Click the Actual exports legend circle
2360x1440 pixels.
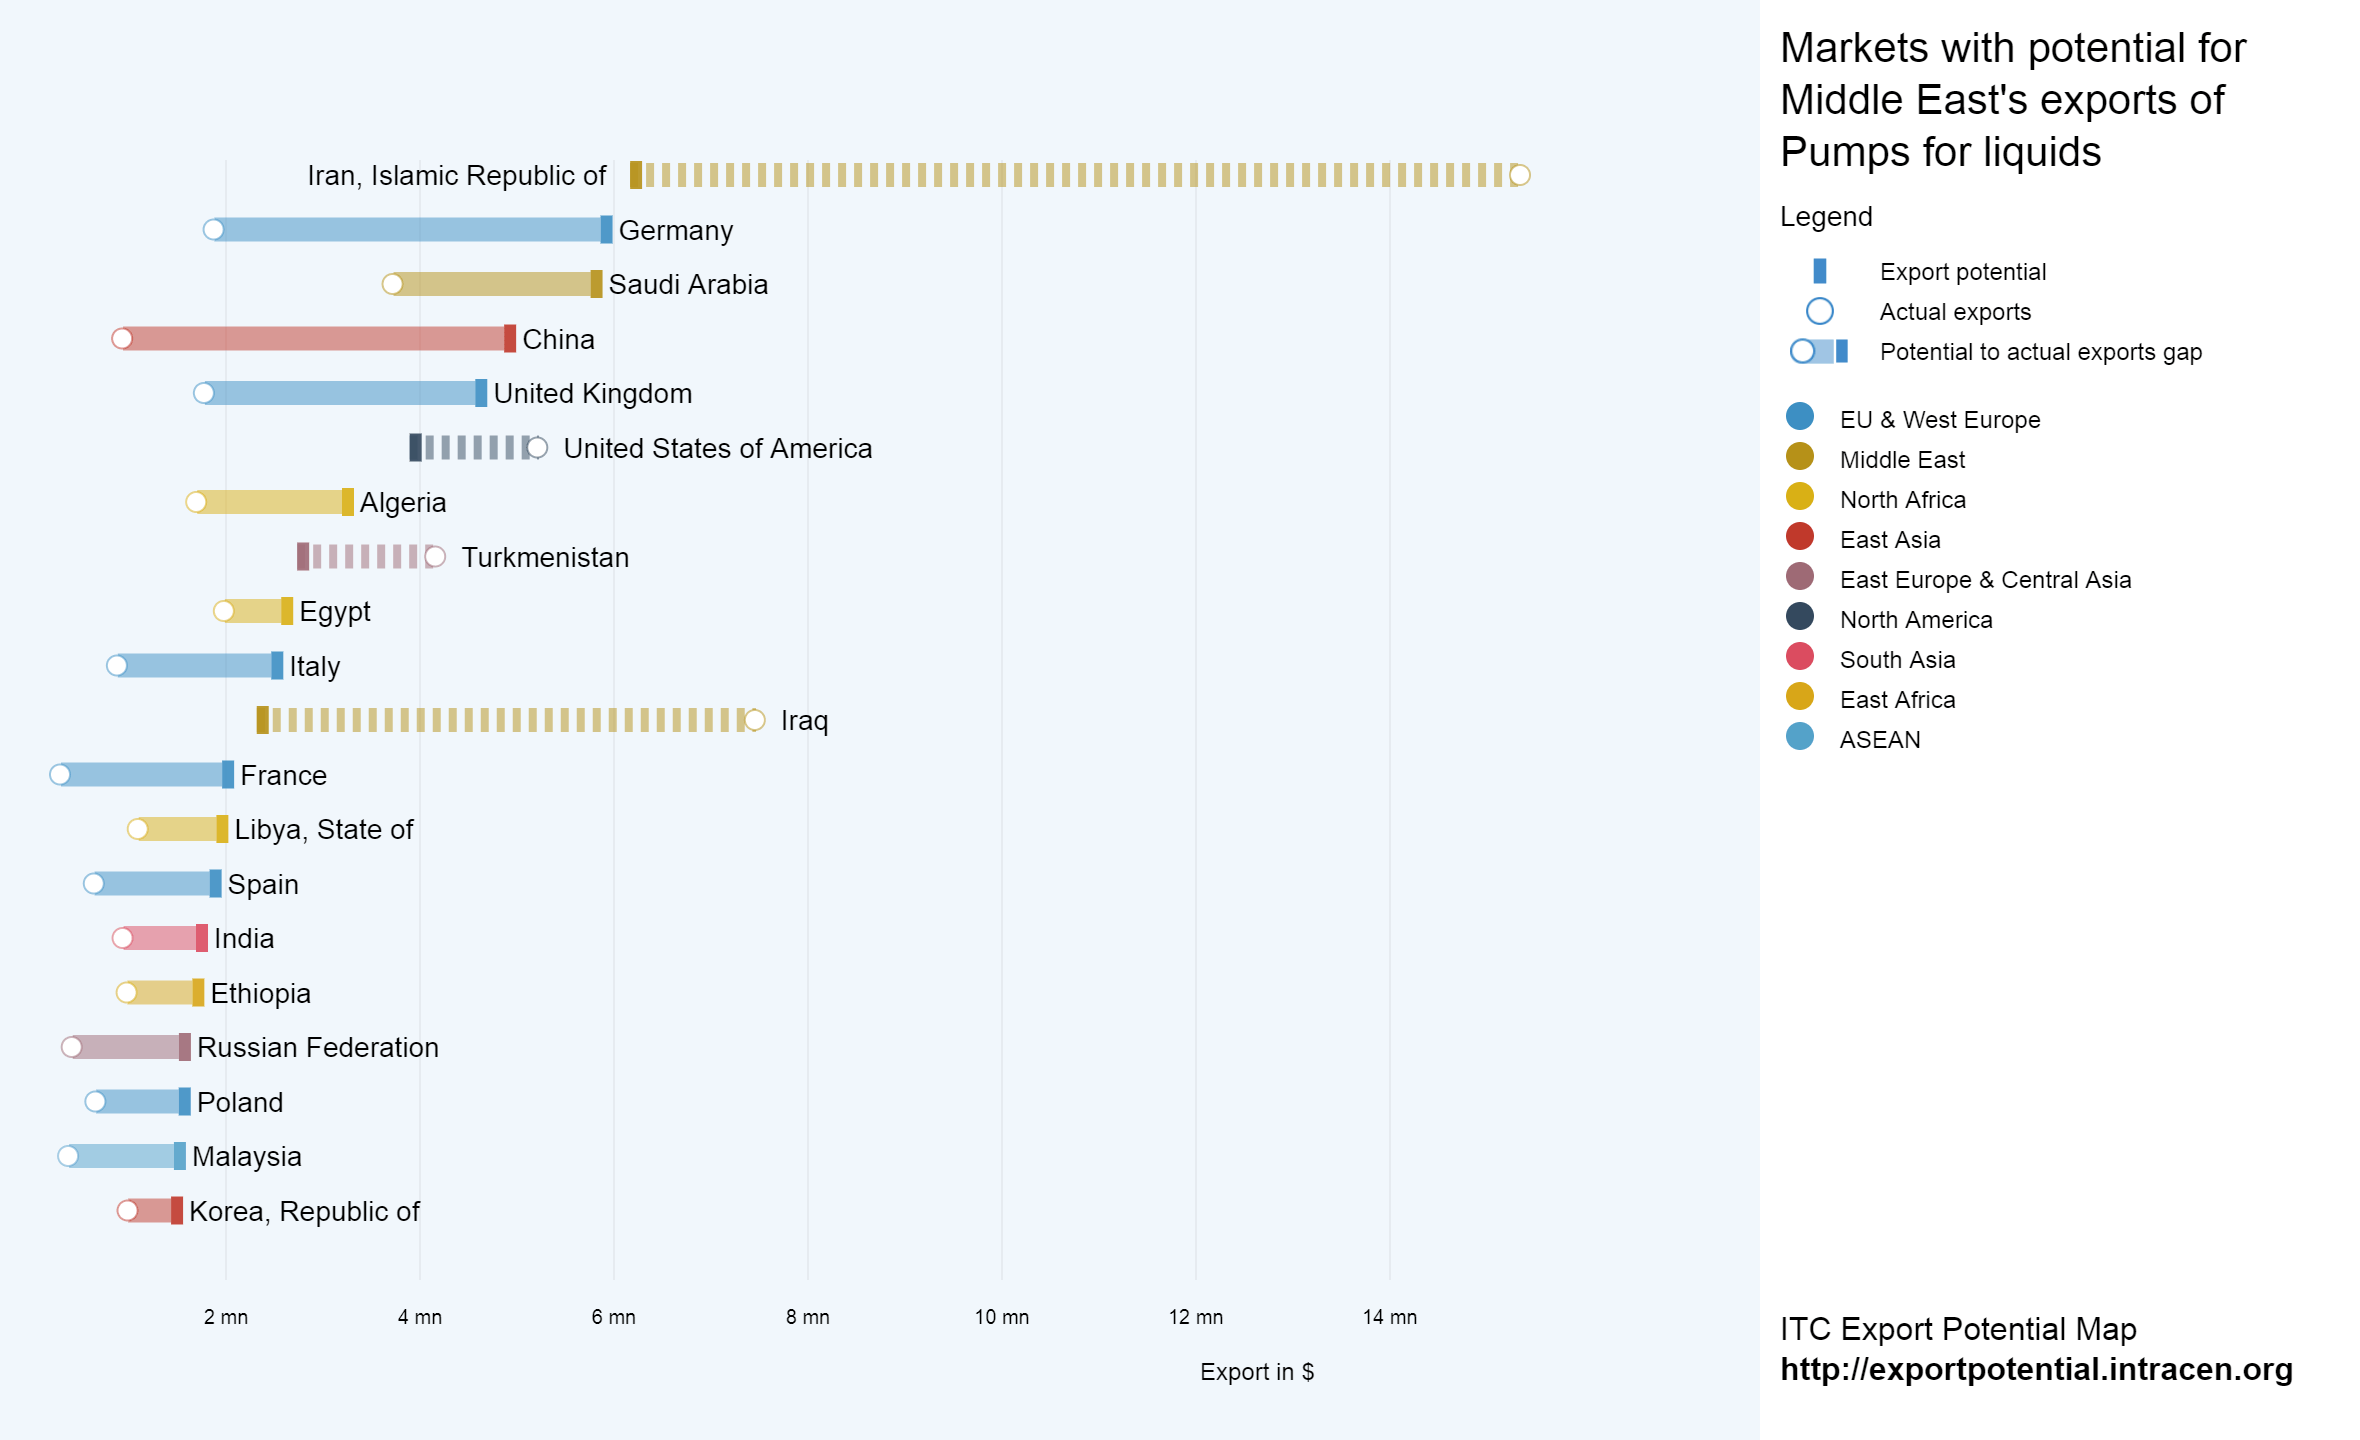point(1819,311)
